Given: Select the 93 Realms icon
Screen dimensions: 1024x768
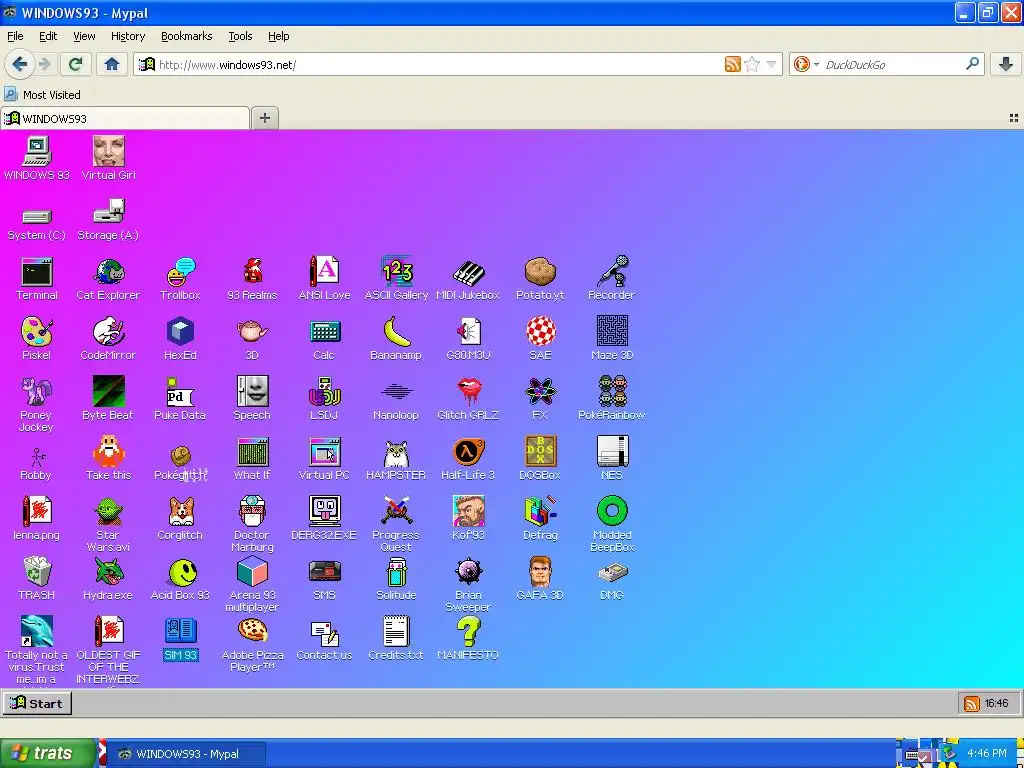Looking at the screenshot, I should coord(252,272).
